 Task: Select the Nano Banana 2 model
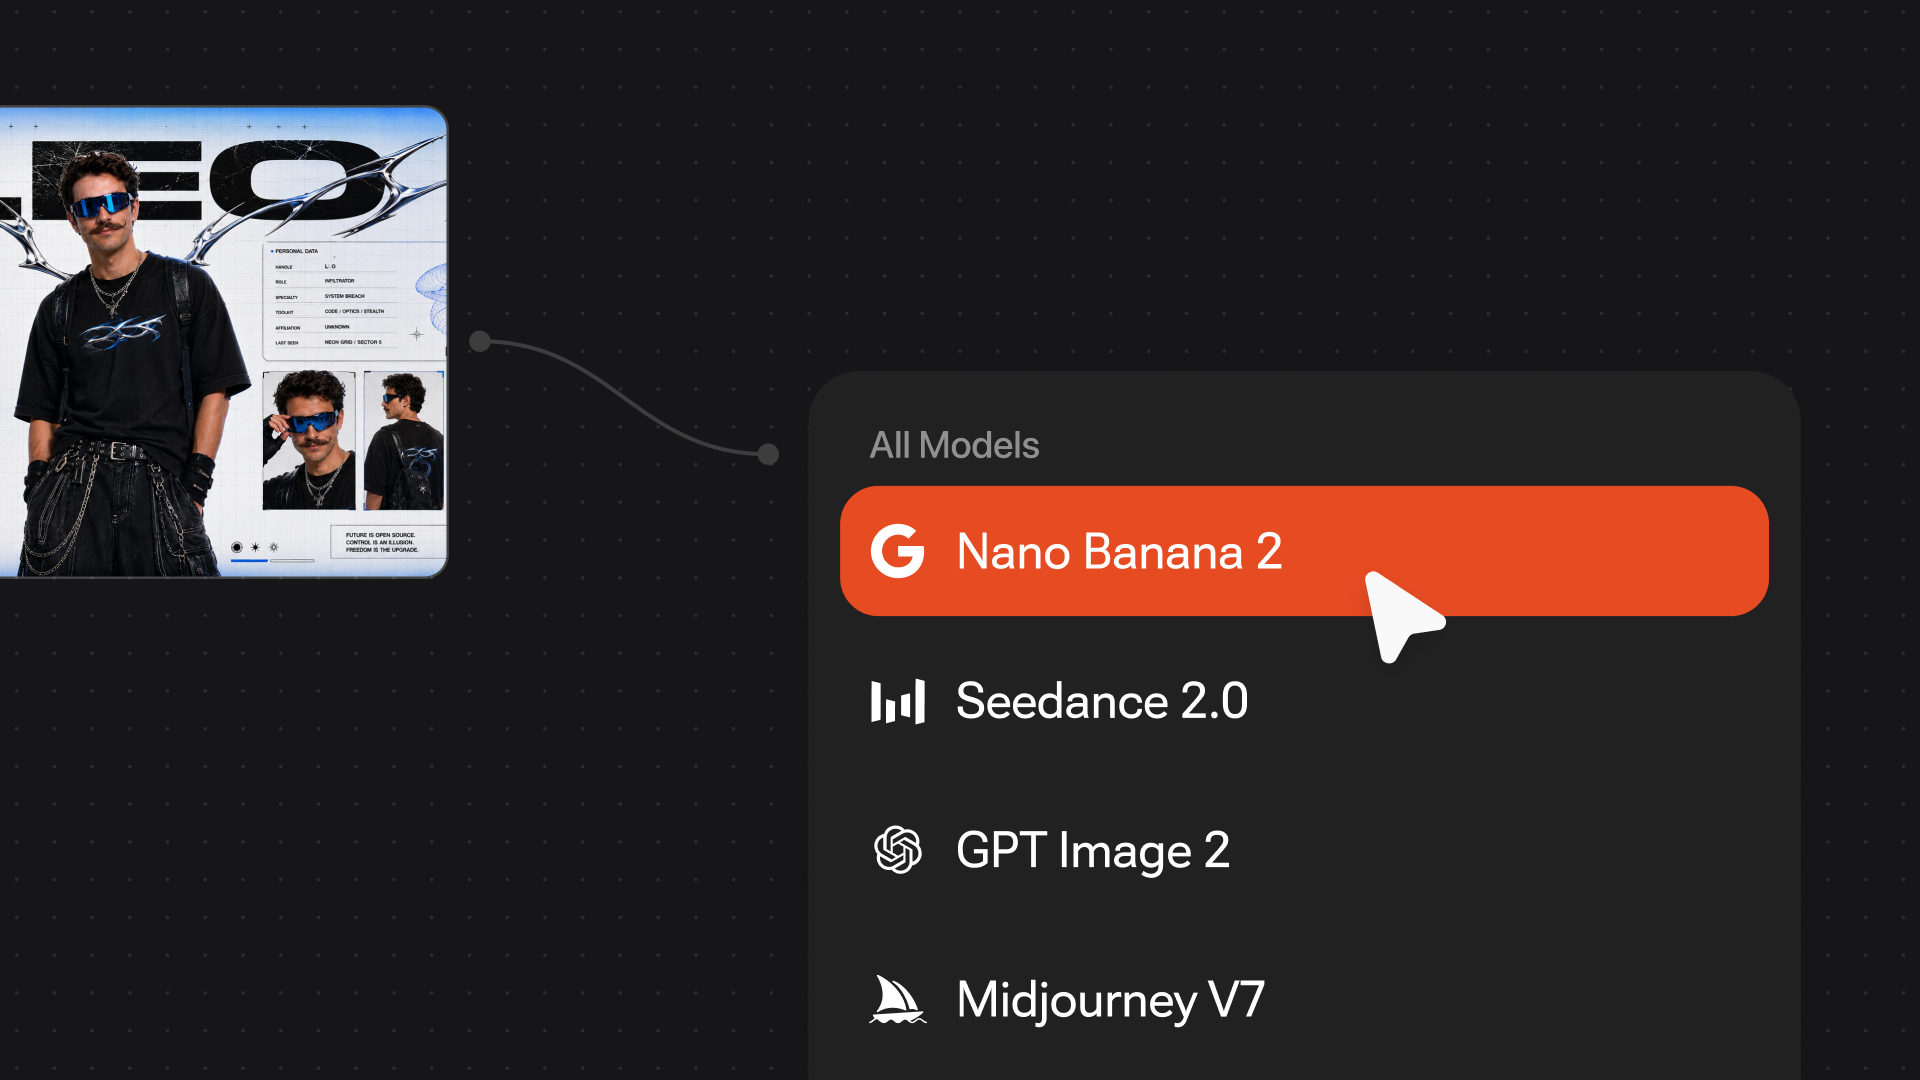(1304, 551)
